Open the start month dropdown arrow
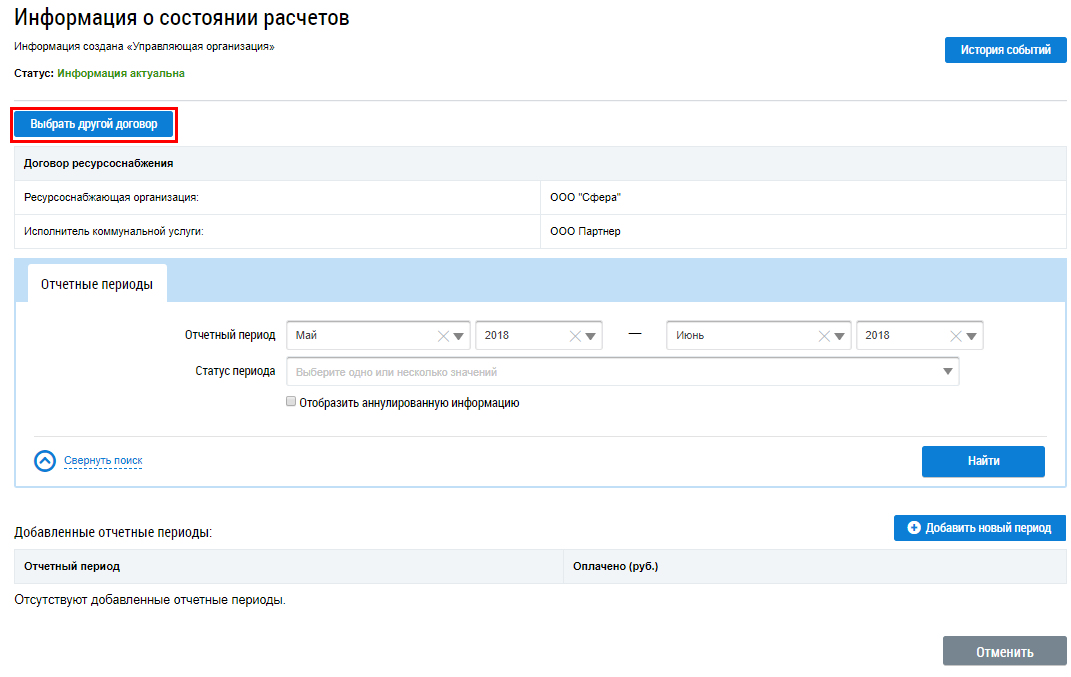The image size is (1071, 677). click(x=459, y=336)
